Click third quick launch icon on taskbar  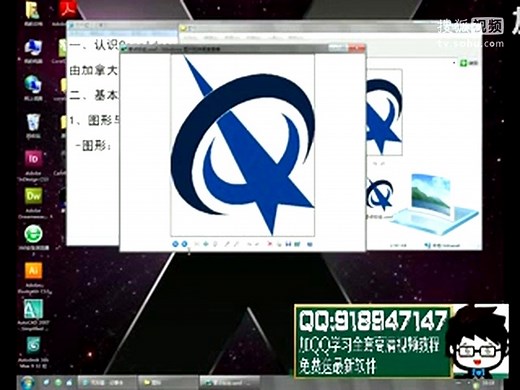[x=69, y=382]
